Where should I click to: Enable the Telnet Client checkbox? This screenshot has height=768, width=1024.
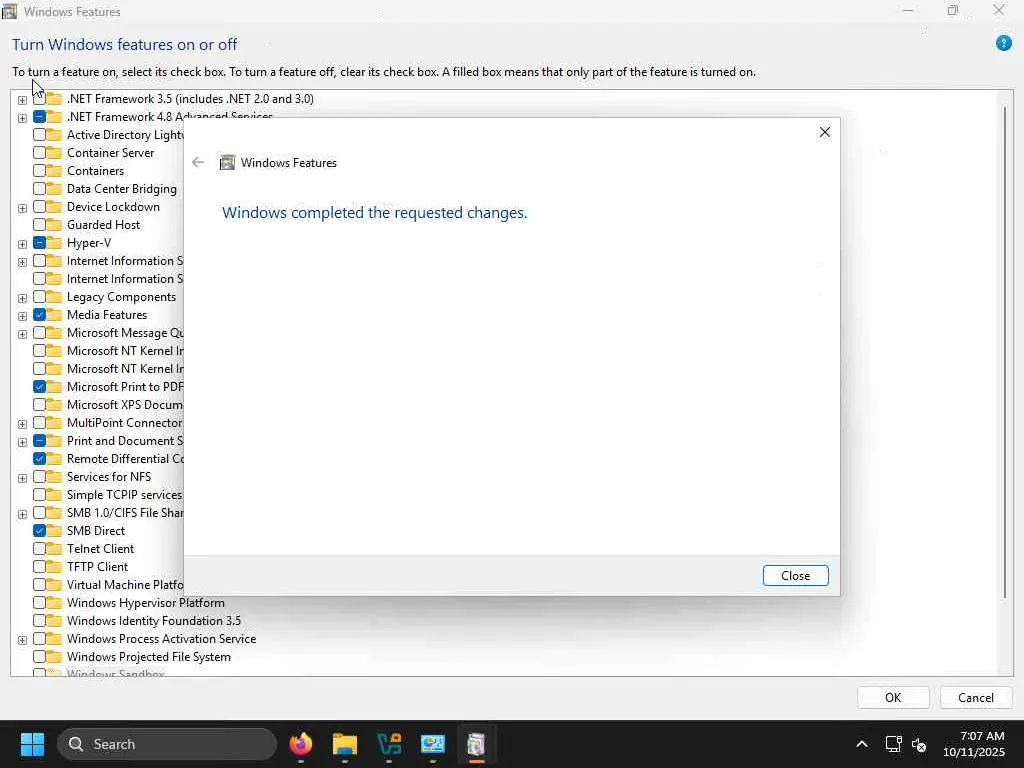[39, 549]
